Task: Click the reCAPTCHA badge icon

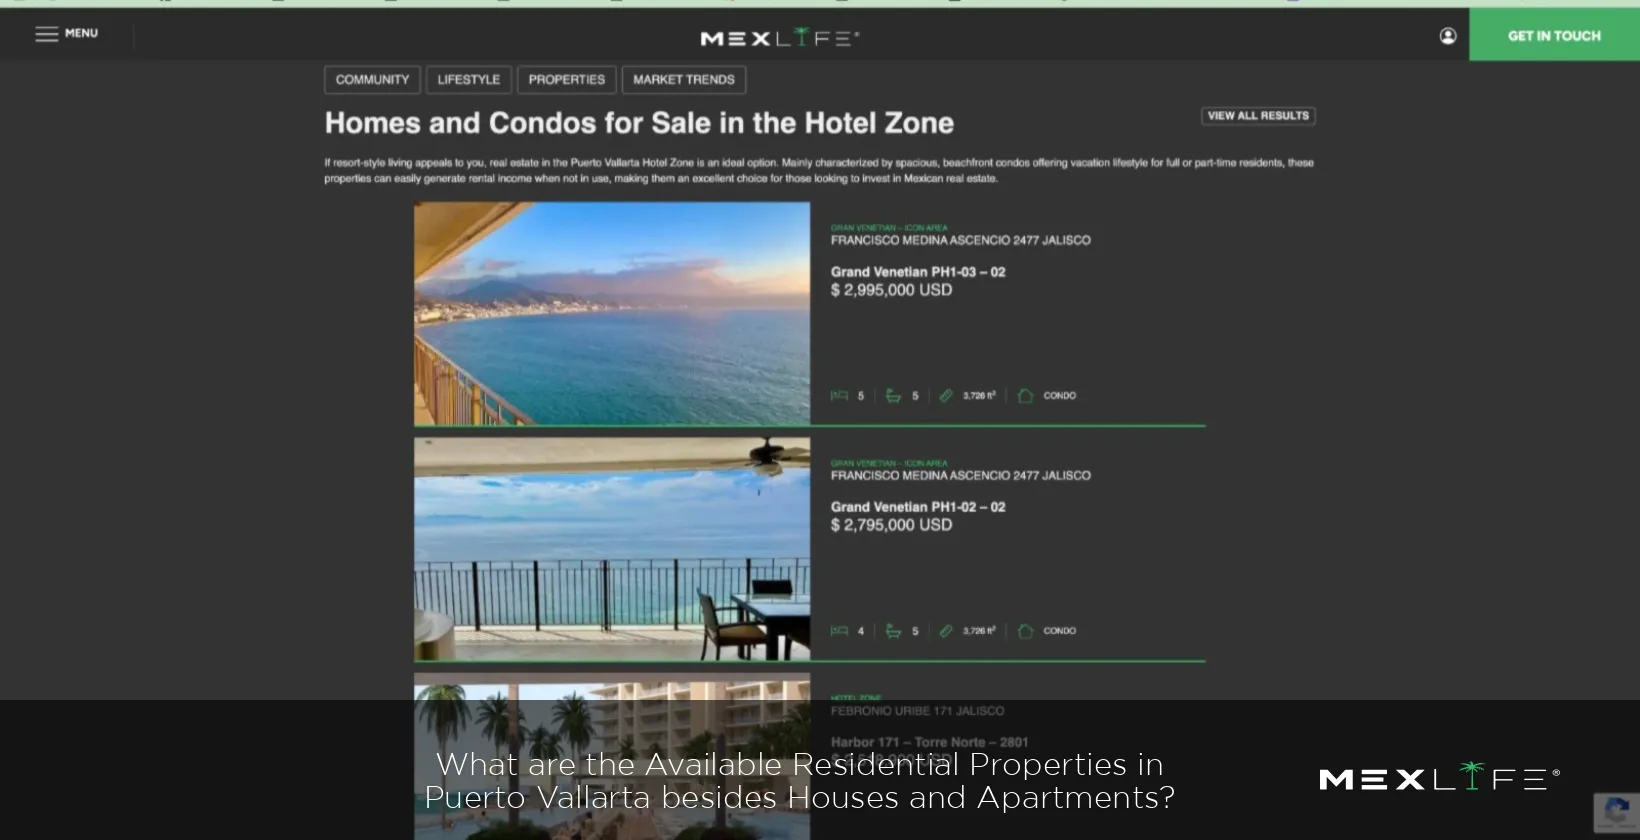Action: [x=1616, y=810]
